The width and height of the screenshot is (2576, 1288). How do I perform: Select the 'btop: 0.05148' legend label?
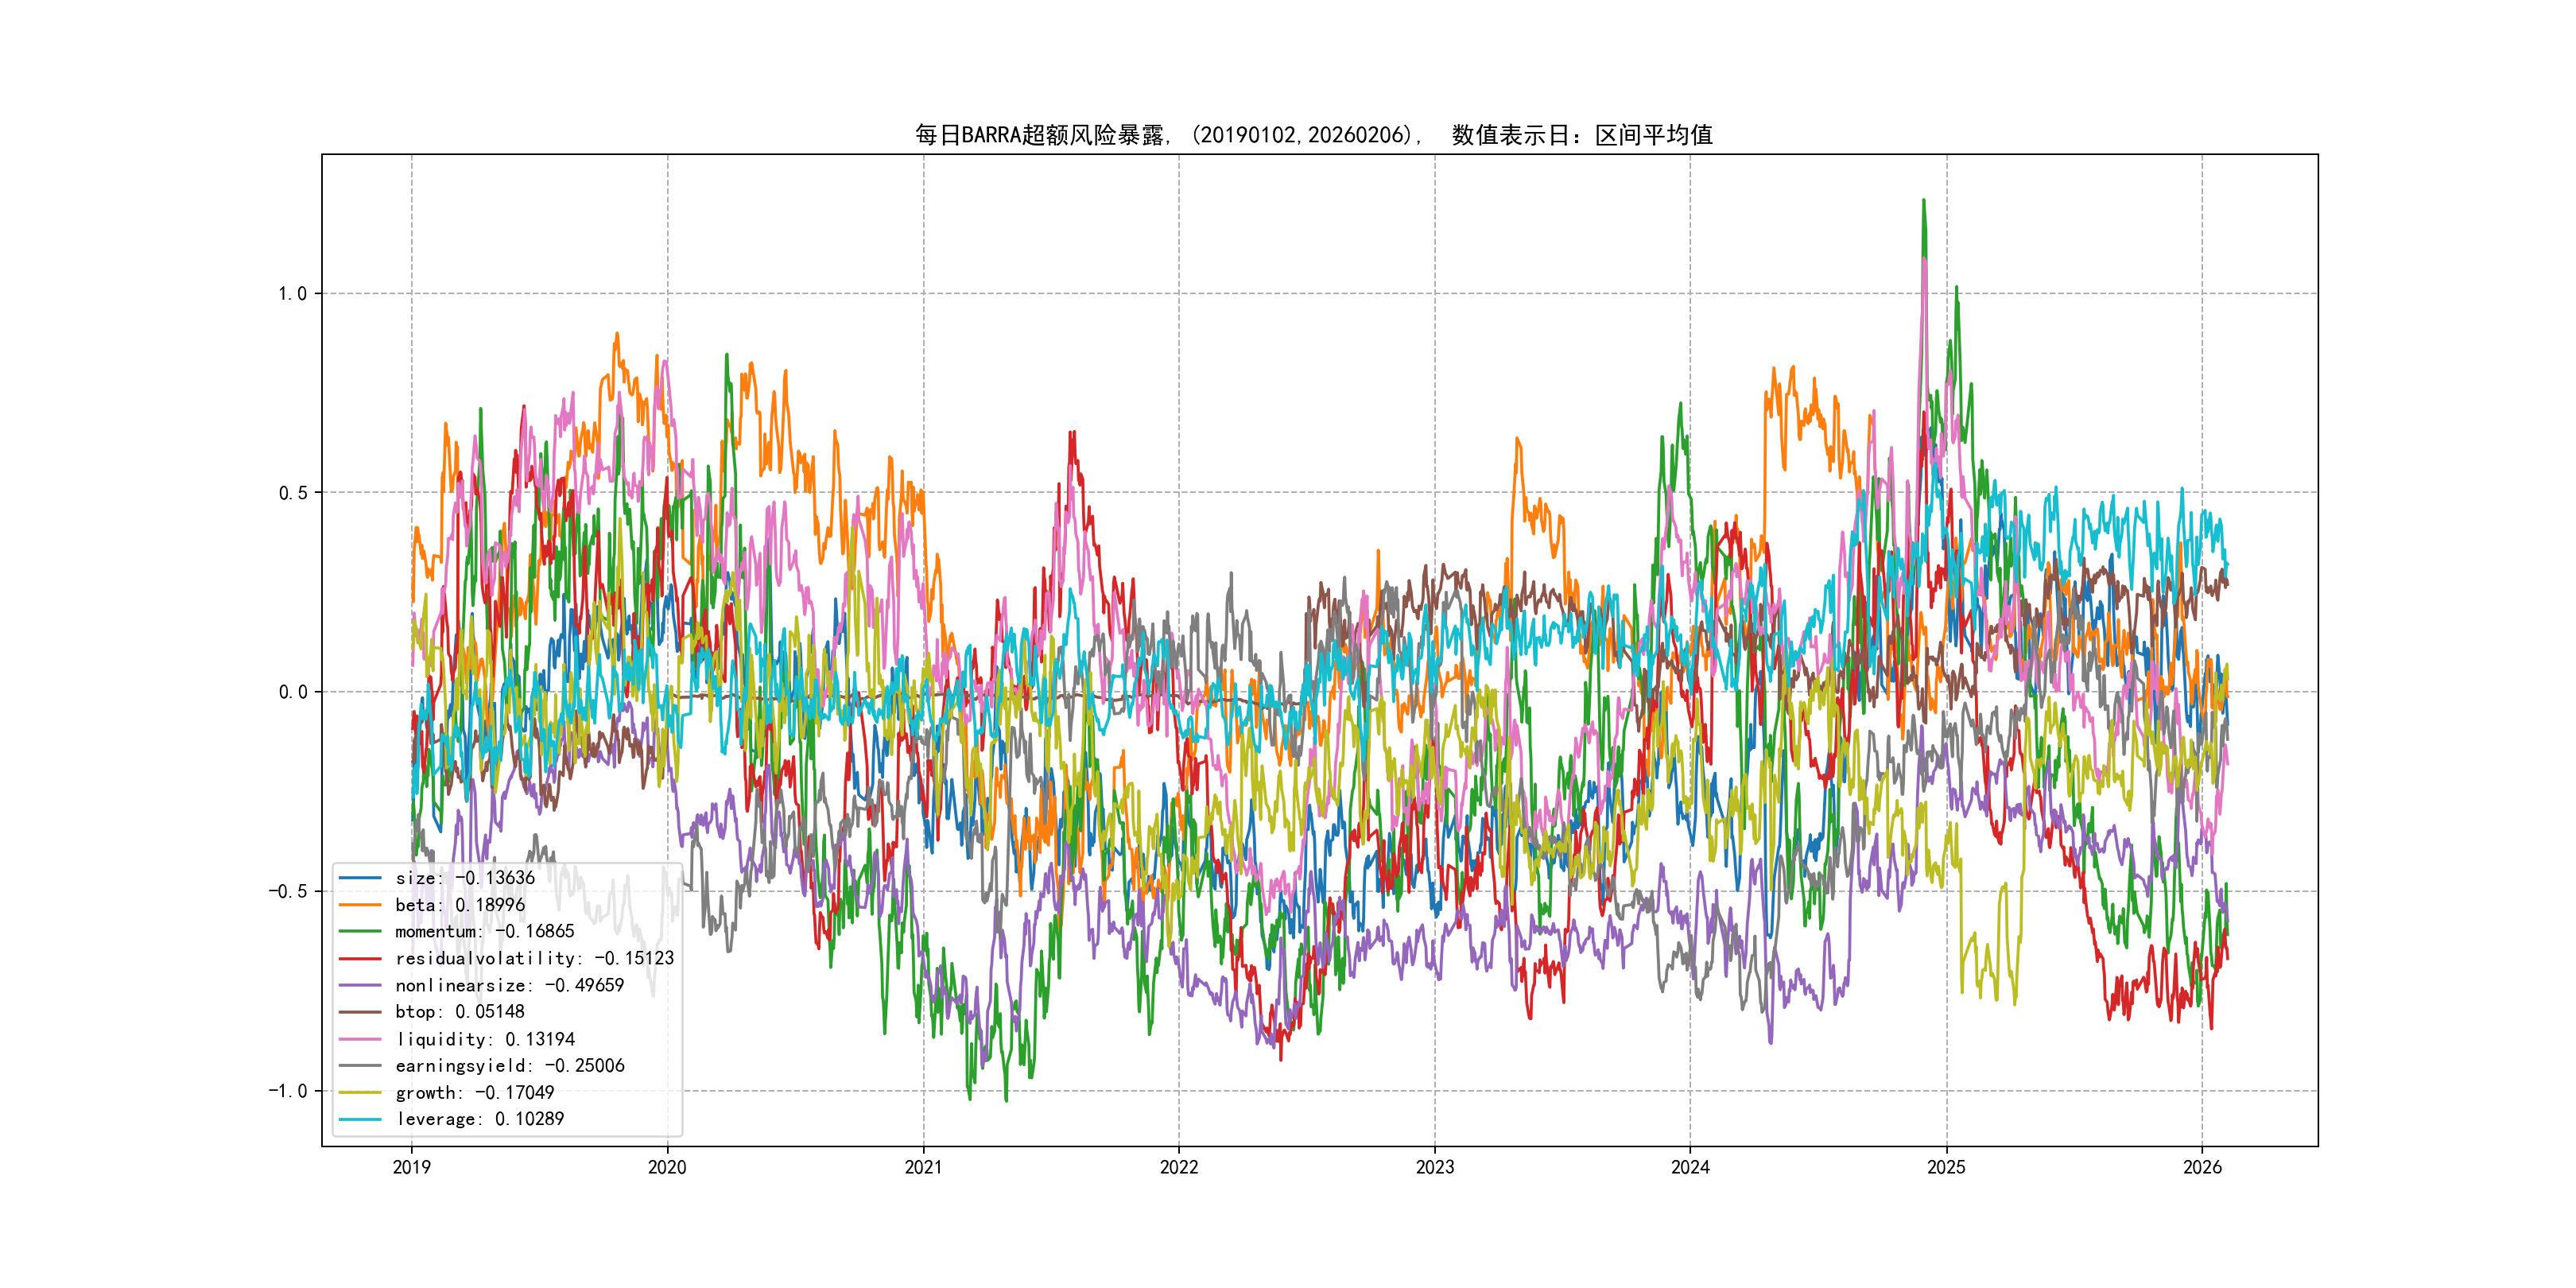(x=460, y=1012)
